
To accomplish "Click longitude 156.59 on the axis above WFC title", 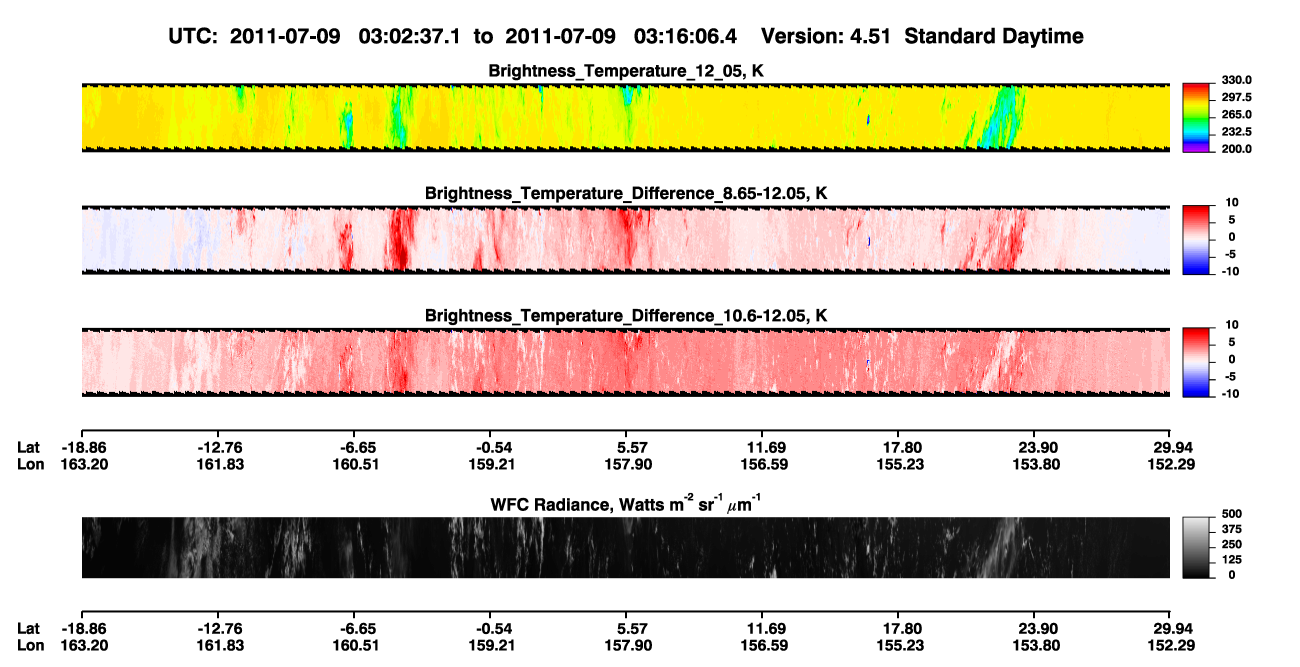I will pyautogui.click(x=763, y=463).
